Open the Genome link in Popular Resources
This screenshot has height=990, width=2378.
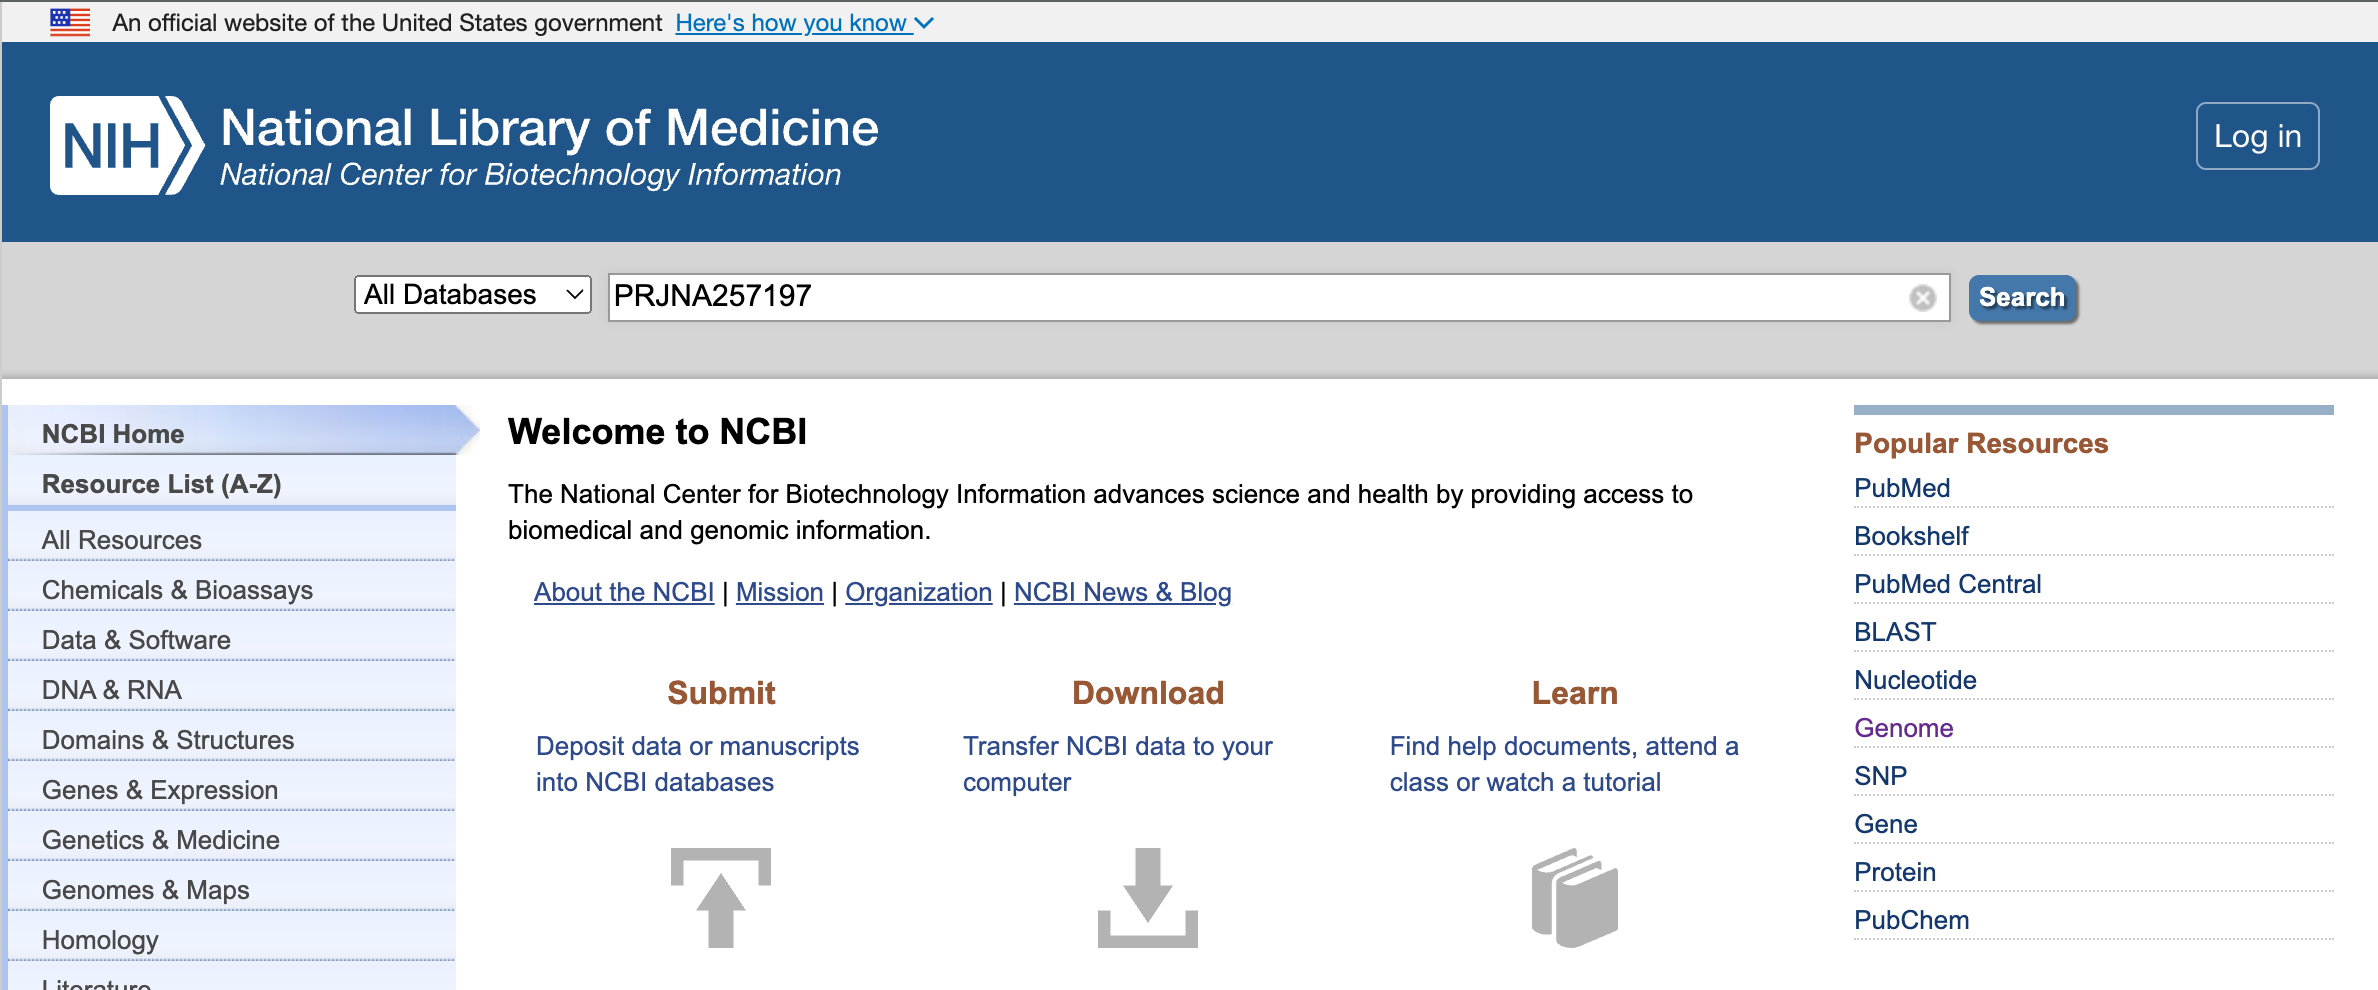1903,728
